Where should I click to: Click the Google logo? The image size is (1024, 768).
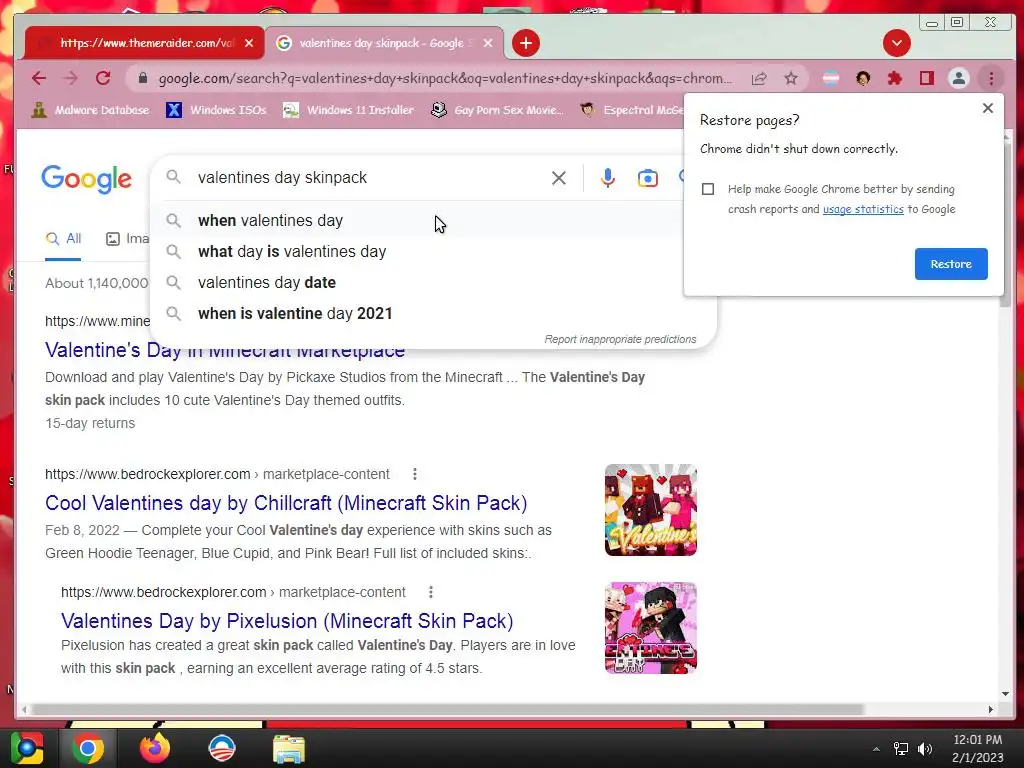pos(86,178)
